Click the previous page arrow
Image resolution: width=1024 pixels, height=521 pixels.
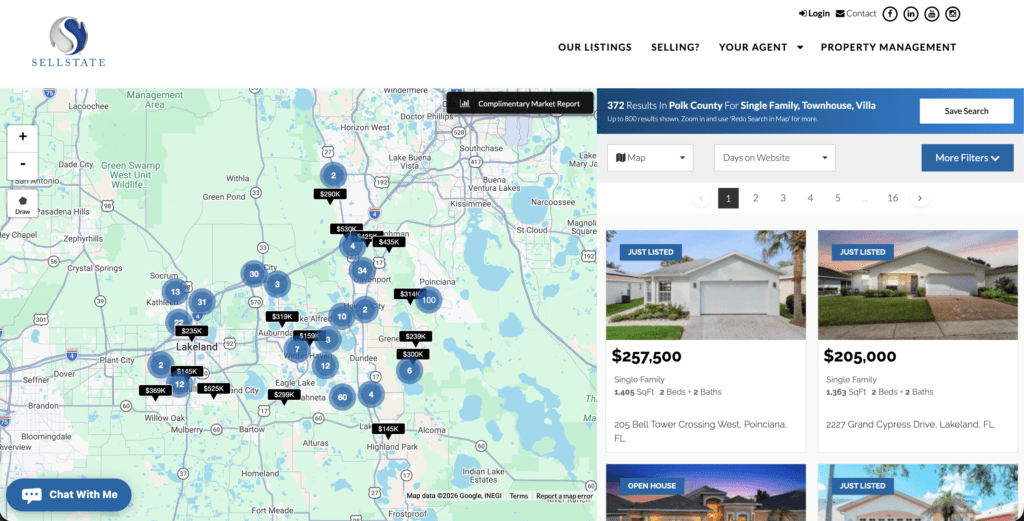pos(701,198)
